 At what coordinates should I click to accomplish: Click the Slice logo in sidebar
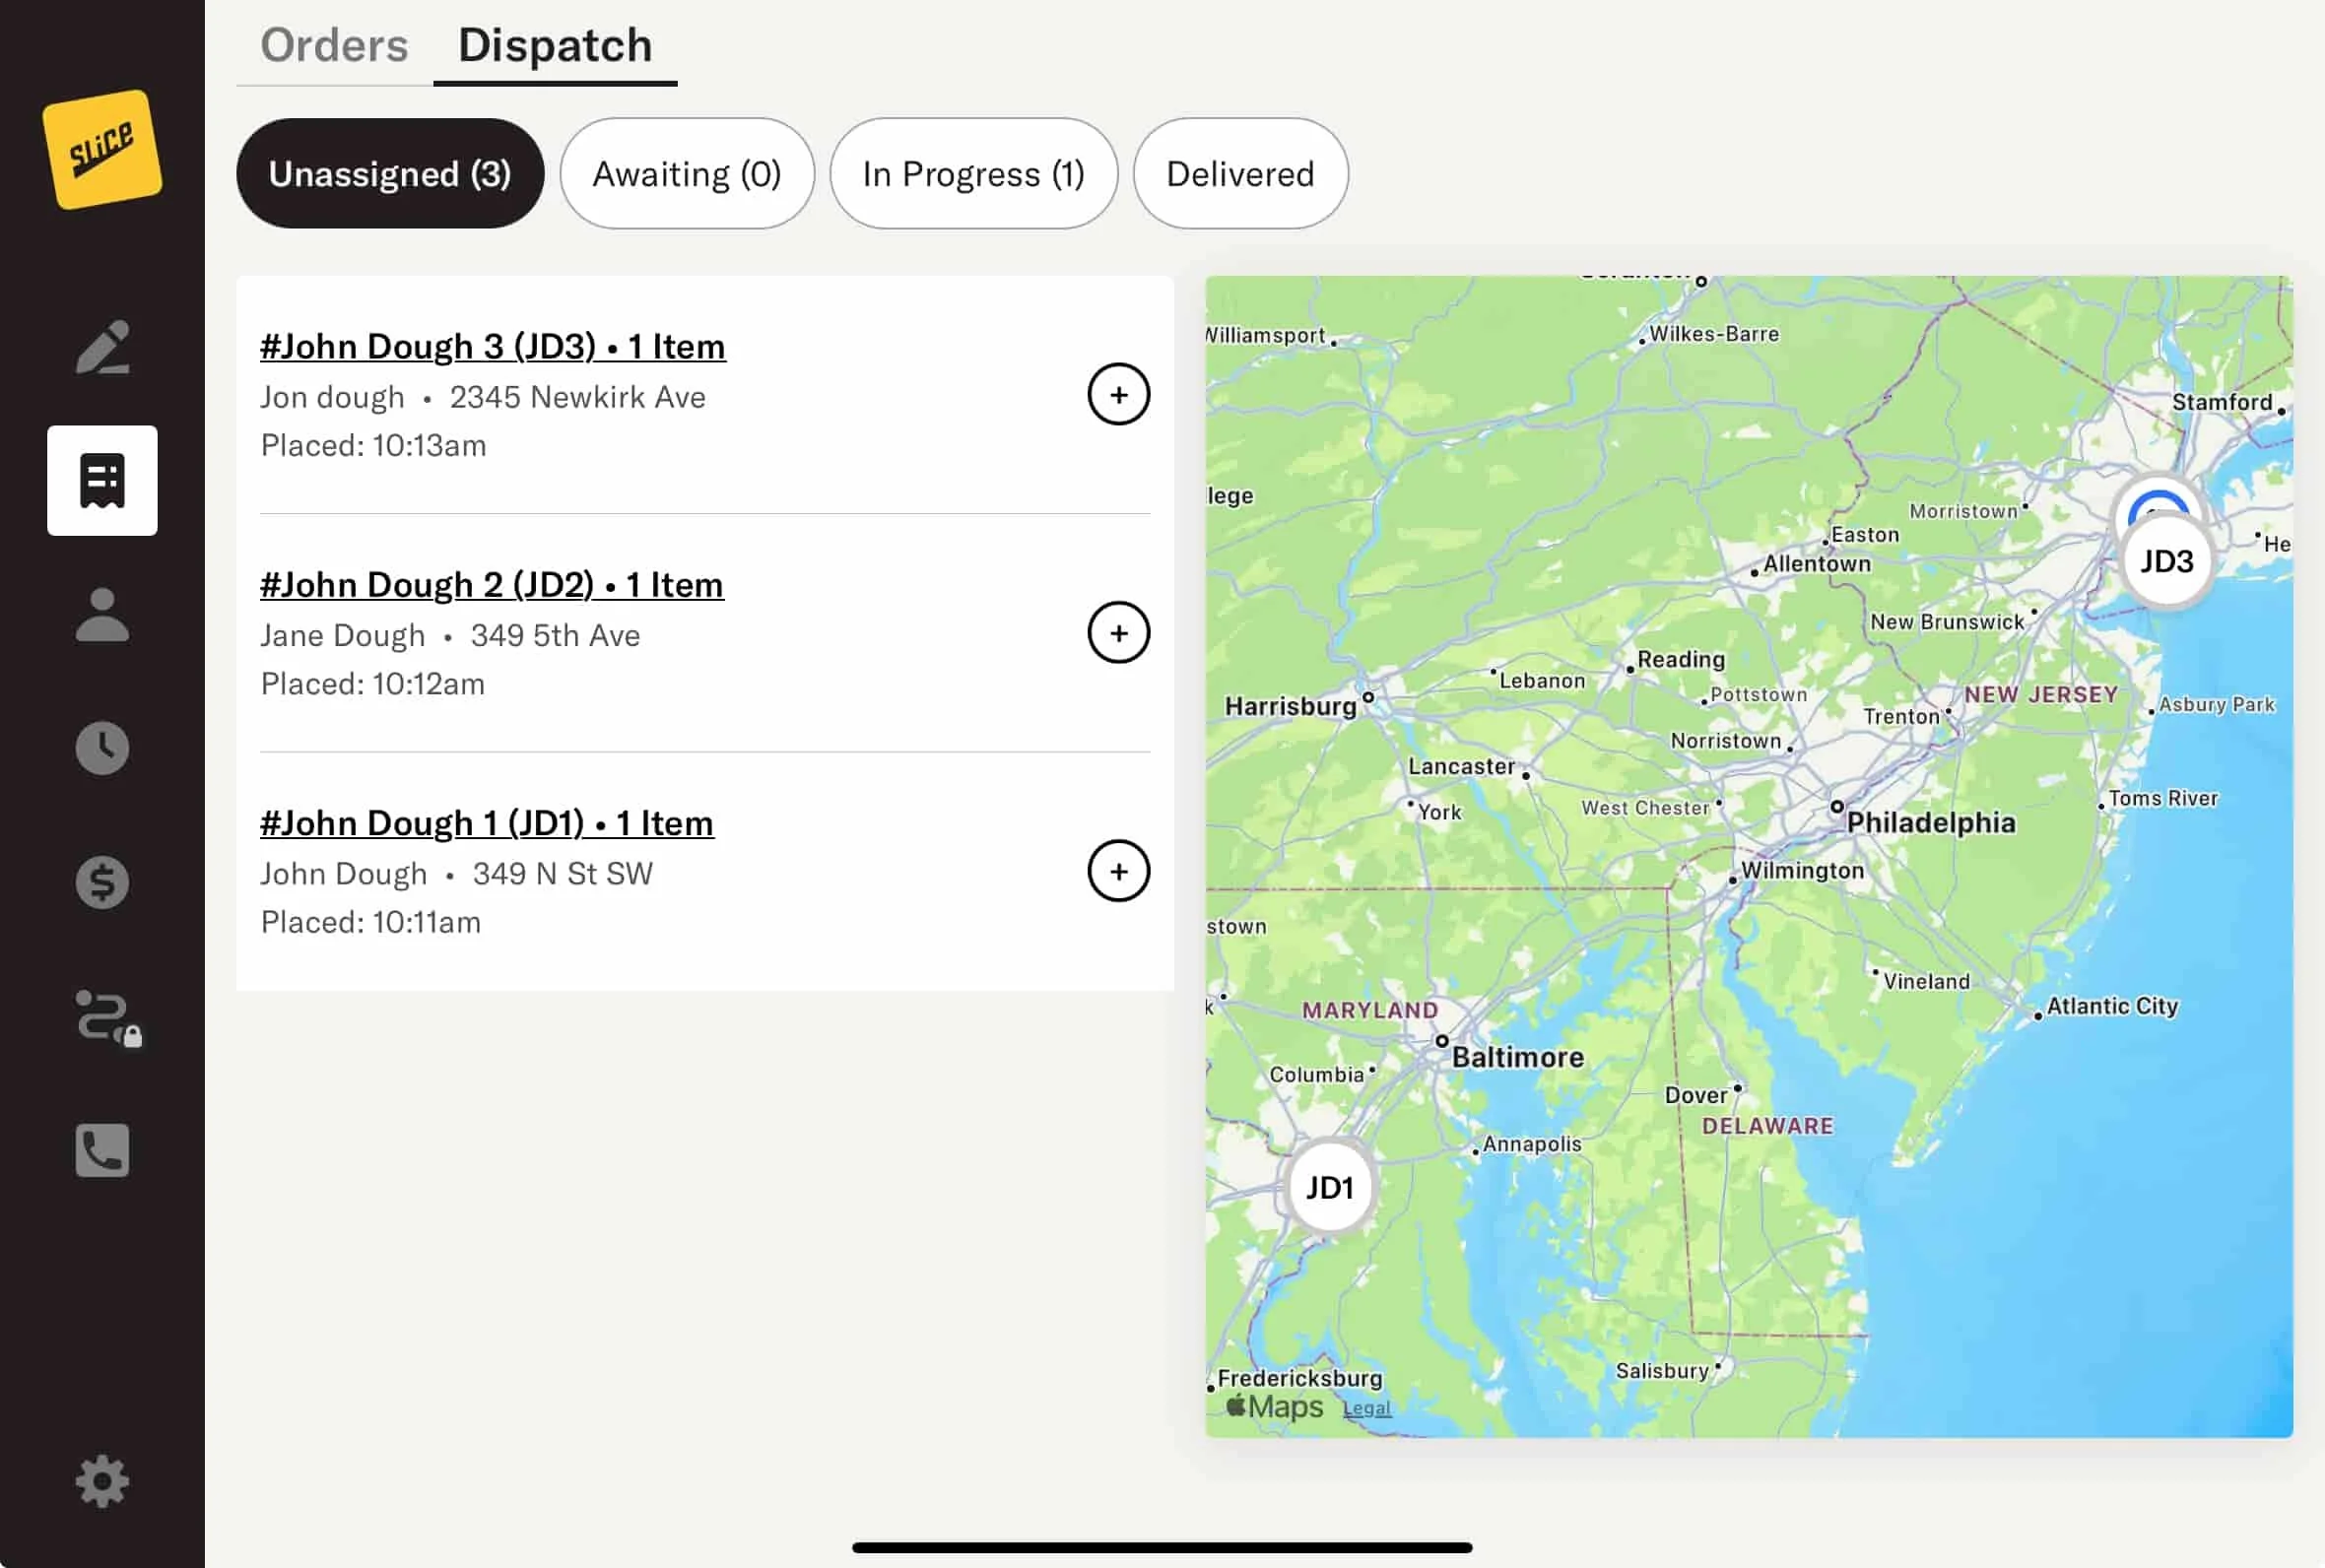tap(102, 149)
